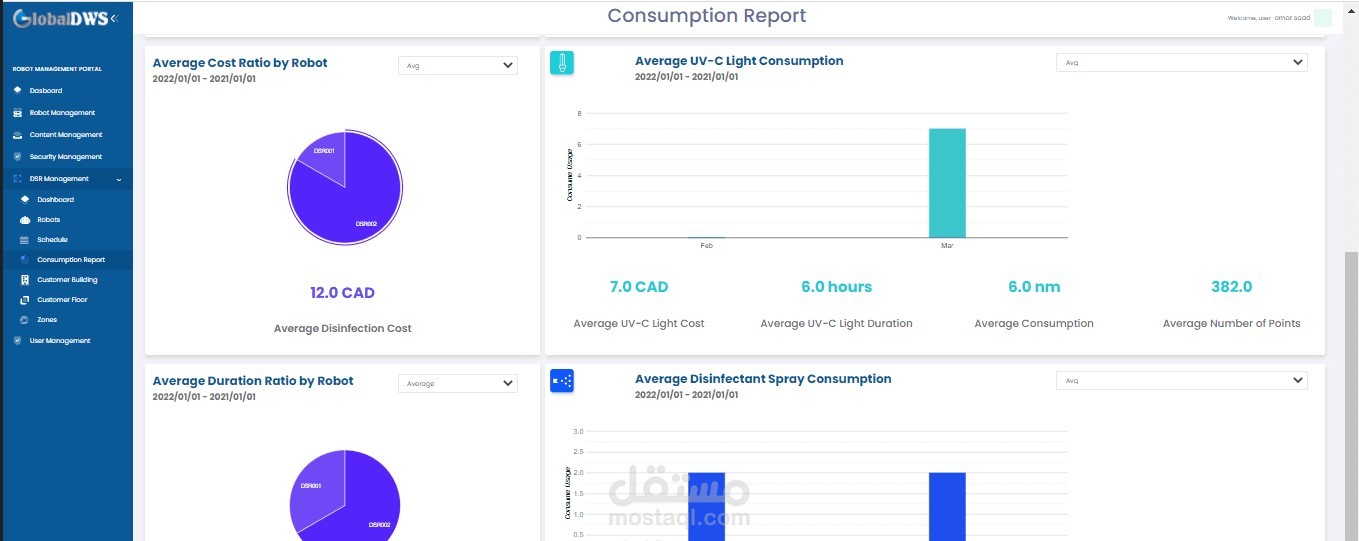Click the DSR Management icon
1359x541 pixels.
tap(17, 179)
